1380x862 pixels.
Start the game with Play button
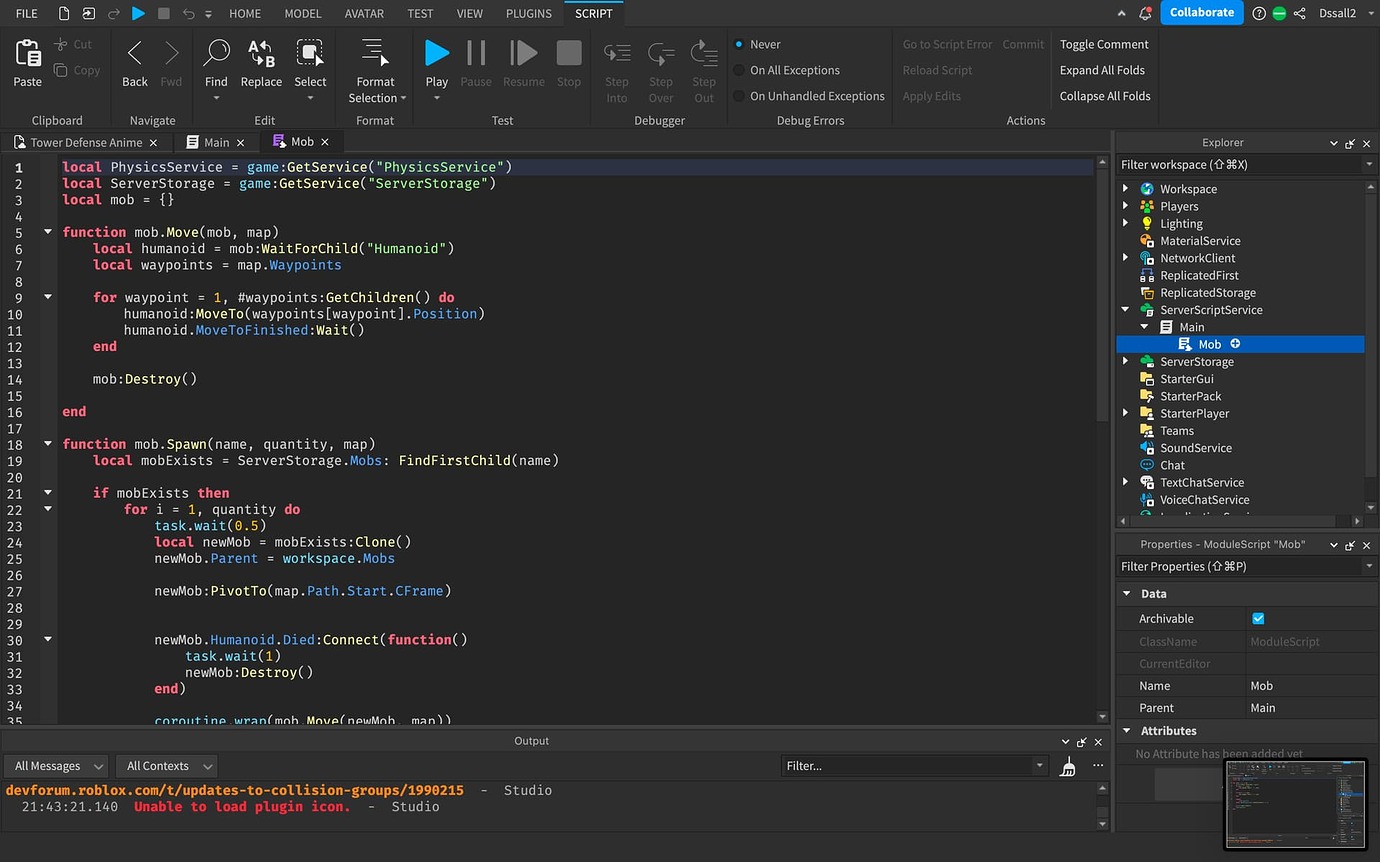pos(436,53)
